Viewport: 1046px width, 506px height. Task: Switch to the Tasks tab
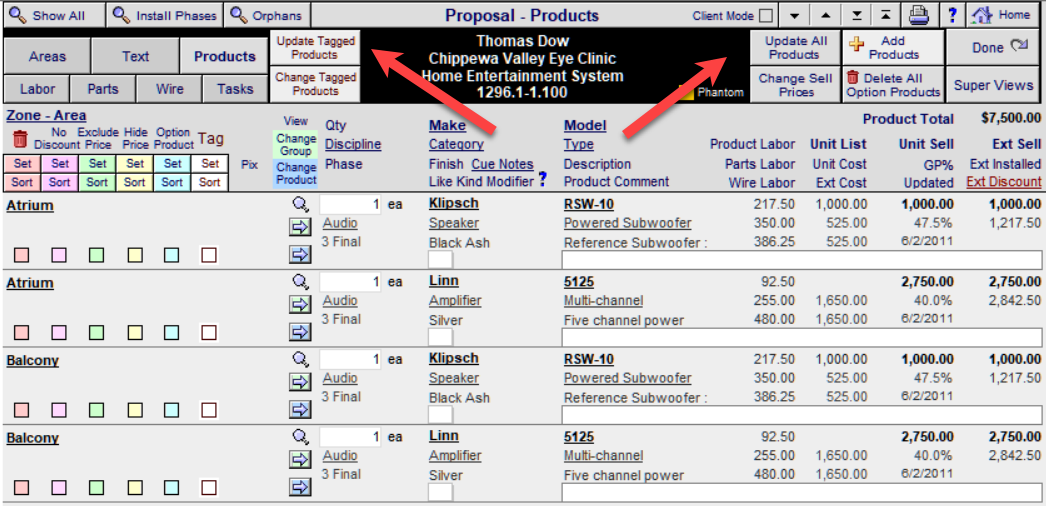pos(235,89)
